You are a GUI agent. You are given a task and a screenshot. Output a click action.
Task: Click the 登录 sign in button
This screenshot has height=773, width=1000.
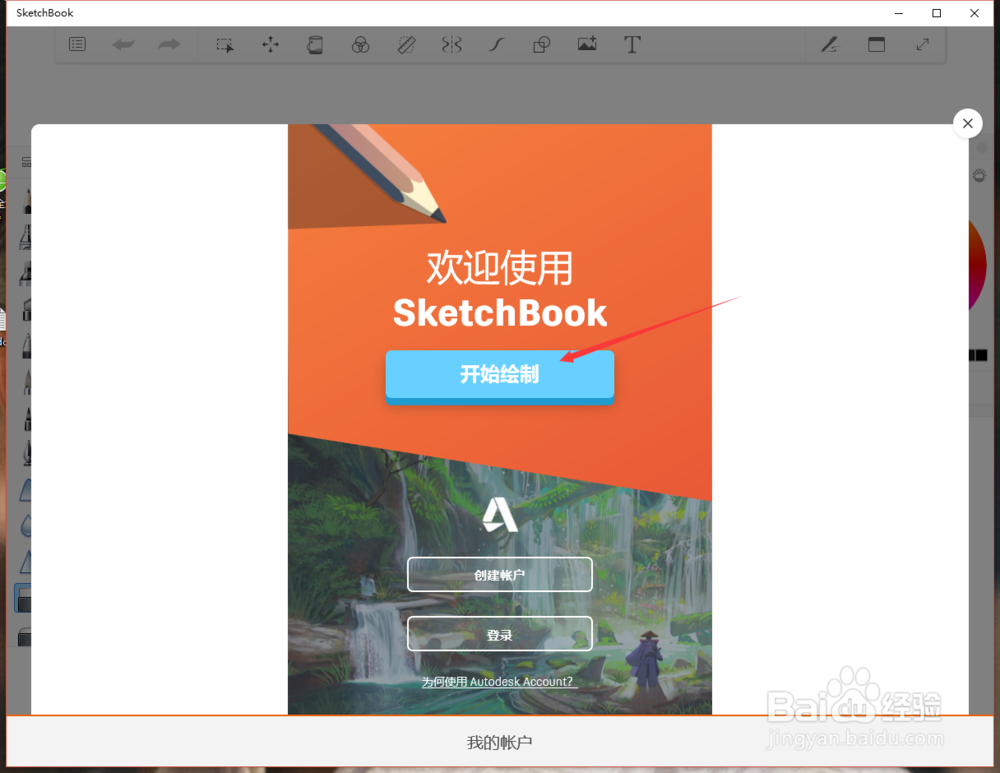499,634
